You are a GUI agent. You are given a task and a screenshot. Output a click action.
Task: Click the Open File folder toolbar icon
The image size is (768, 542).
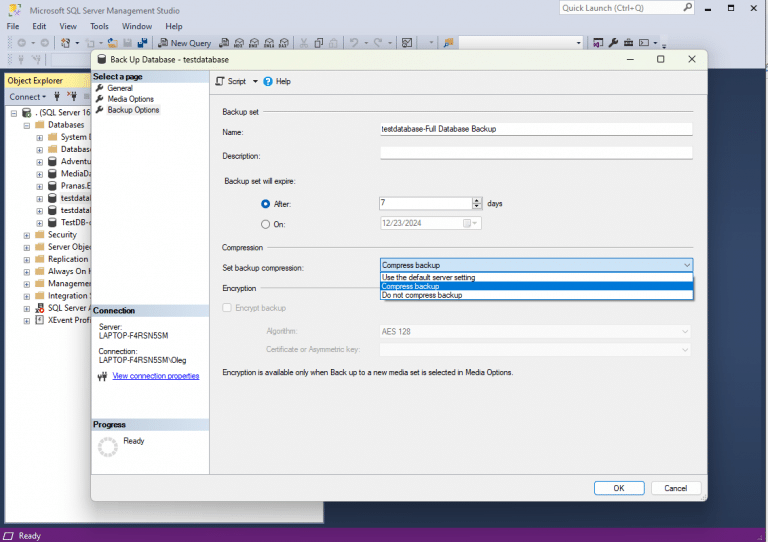pyautogui.click(x=113, y=43)
